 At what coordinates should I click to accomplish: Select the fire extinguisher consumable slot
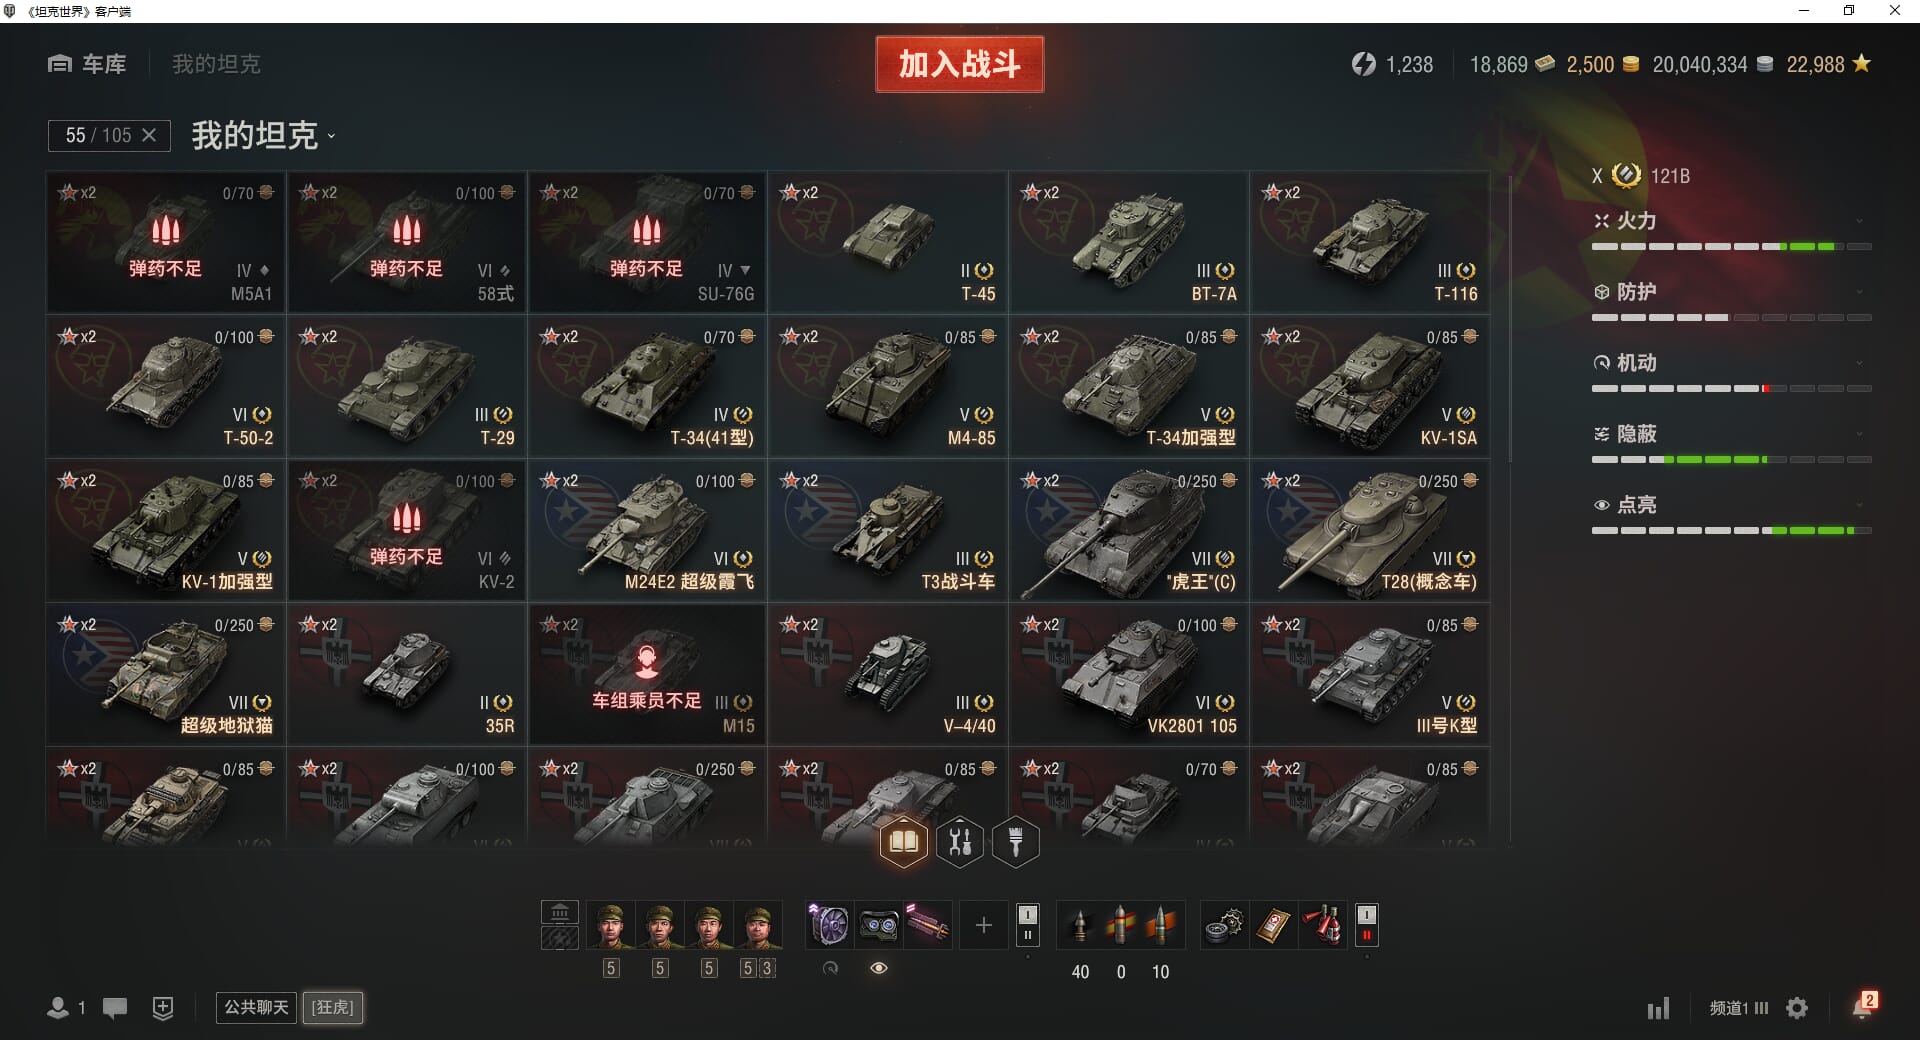(1322, 925)
